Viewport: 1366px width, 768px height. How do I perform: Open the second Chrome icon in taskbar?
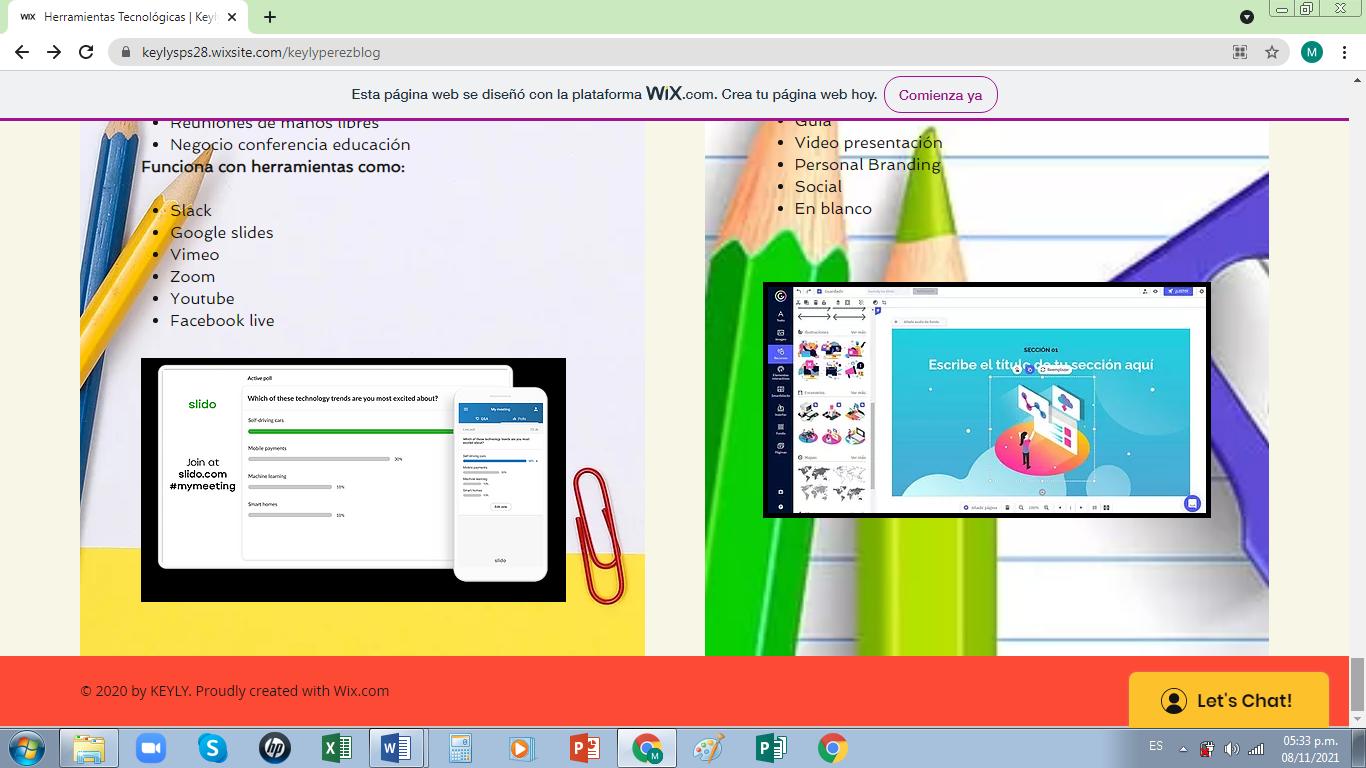point(832,748)
